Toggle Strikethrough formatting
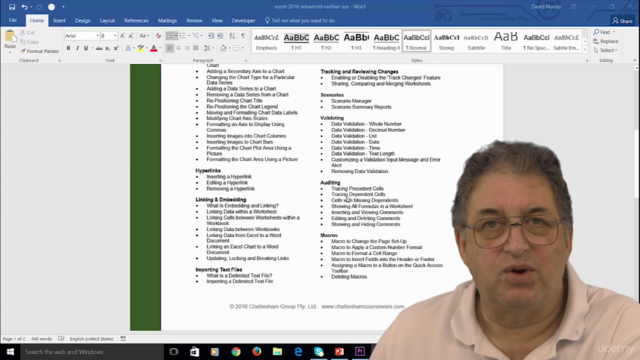 pos(99,48)
